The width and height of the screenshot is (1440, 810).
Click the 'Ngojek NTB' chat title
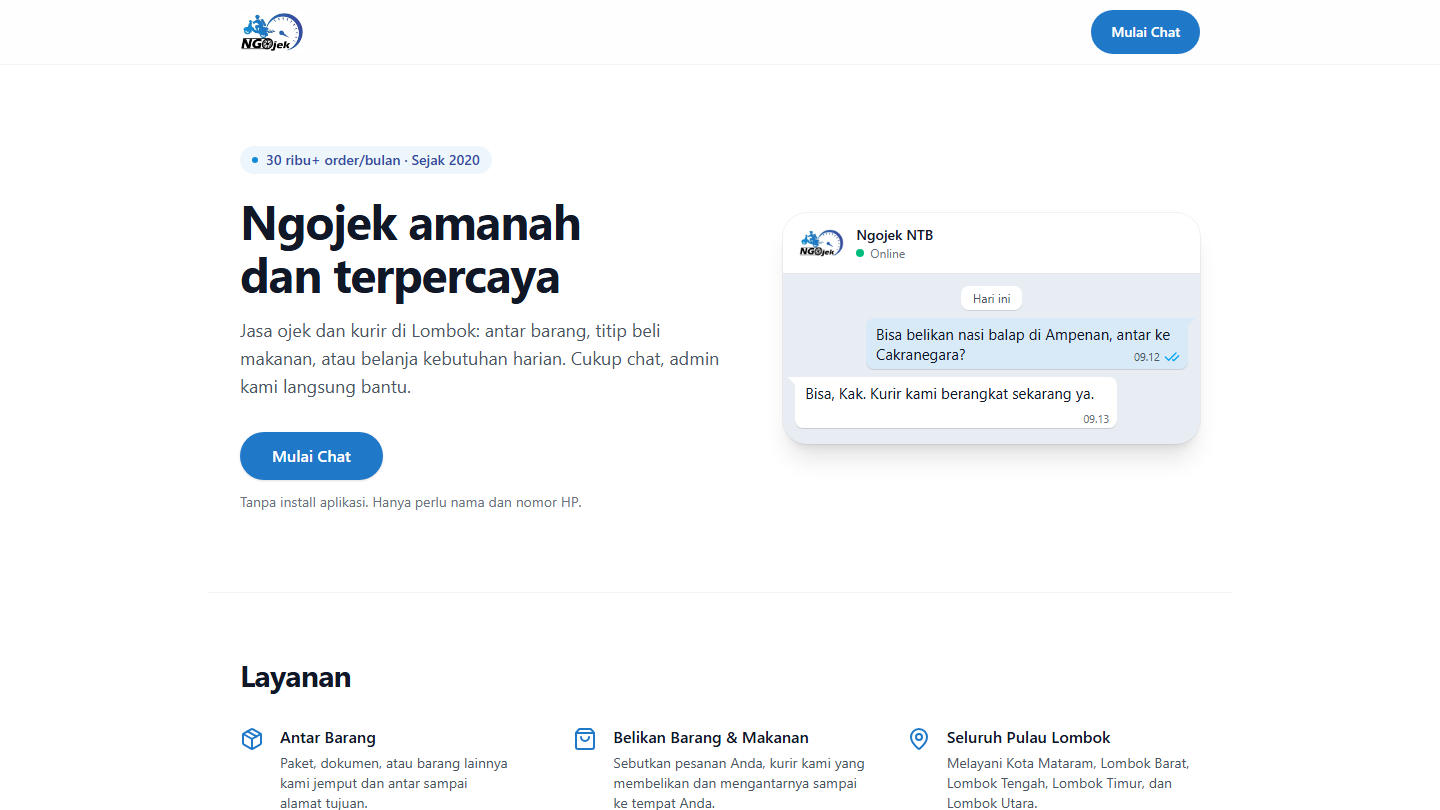(894, 235)
